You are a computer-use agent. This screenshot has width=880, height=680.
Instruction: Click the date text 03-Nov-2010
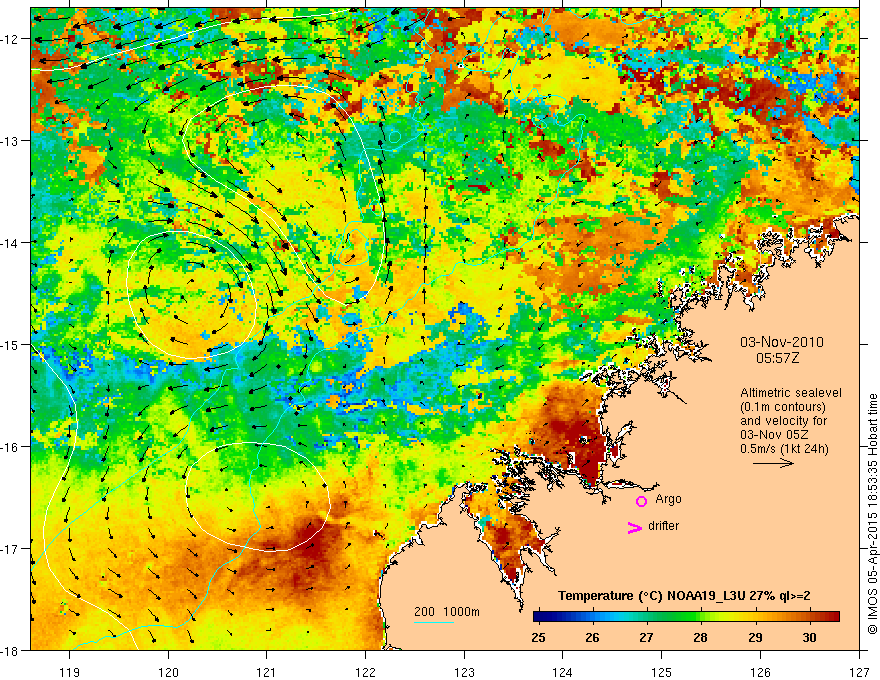(x=782, y=342)
